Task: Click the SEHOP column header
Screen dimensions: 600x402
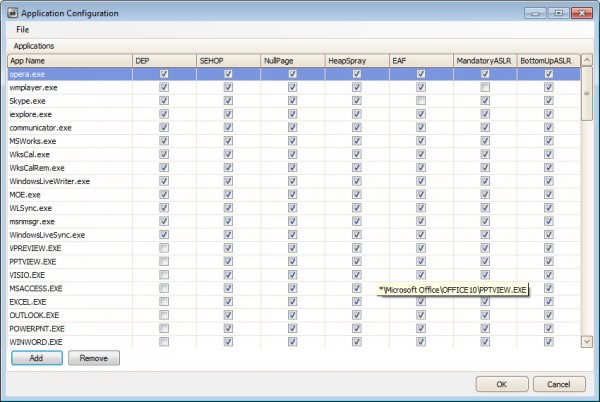Action: coord(228,60)
